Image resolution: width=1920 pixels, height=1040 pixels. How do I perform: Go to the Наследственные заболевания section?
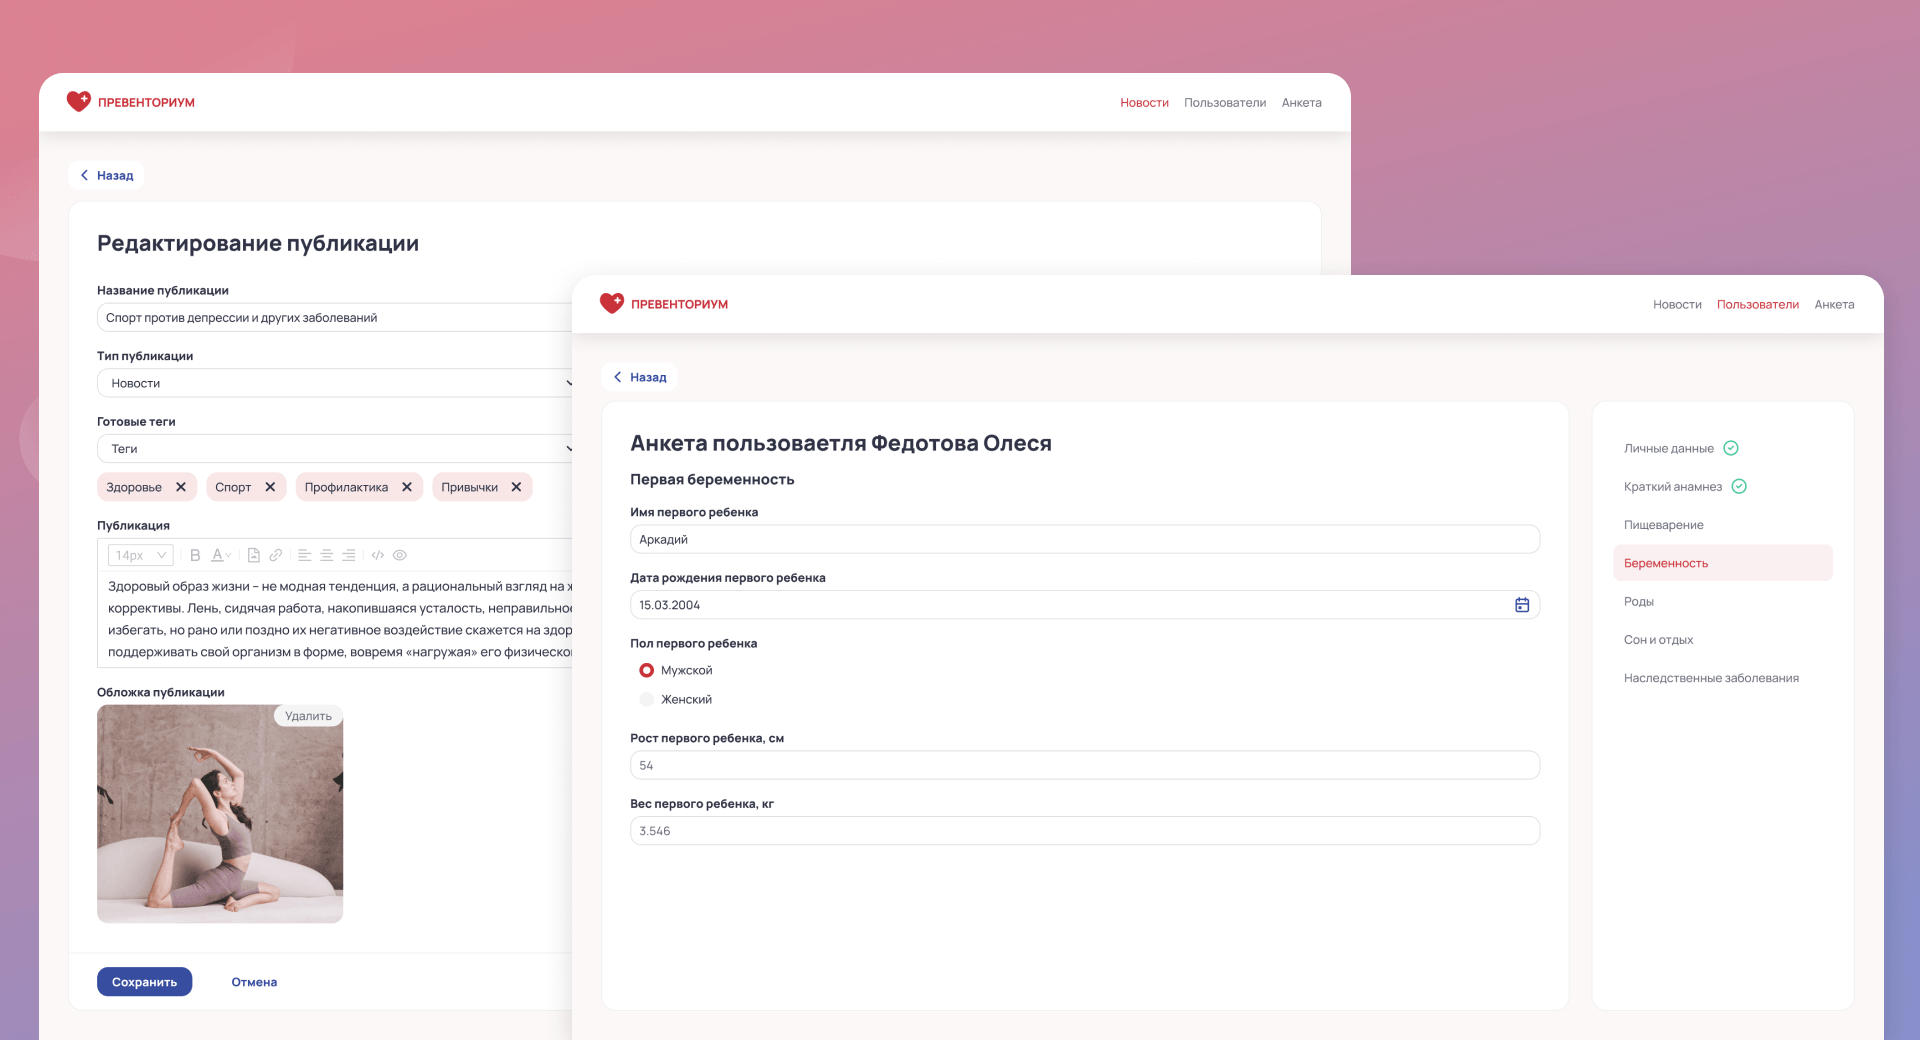click(1711, 678)
